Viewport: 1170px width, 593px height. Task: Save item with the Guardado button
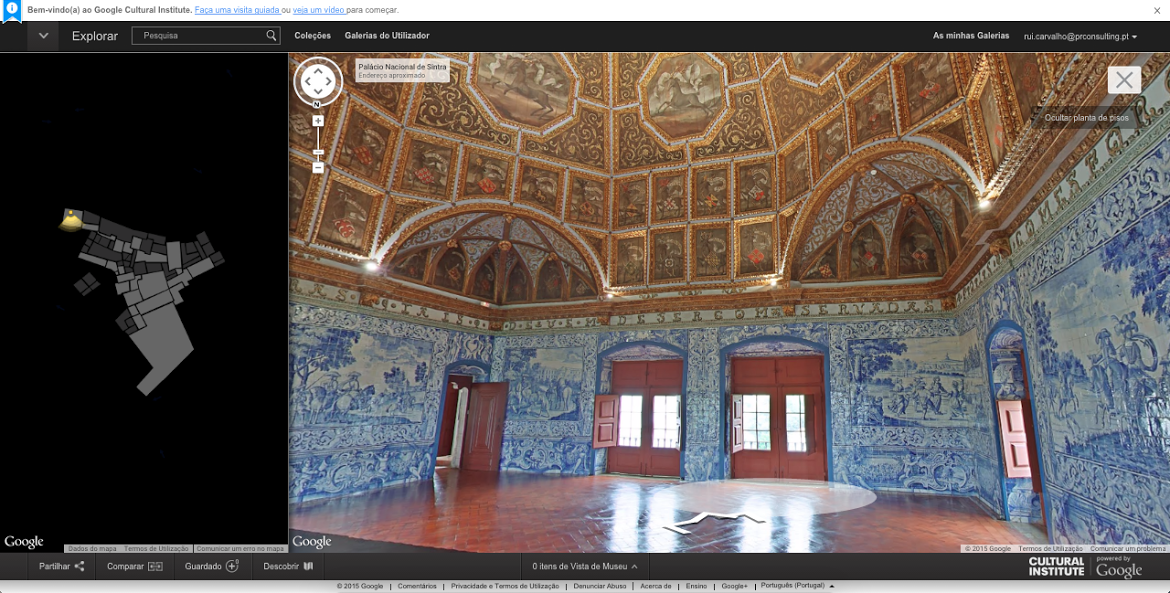211,566
